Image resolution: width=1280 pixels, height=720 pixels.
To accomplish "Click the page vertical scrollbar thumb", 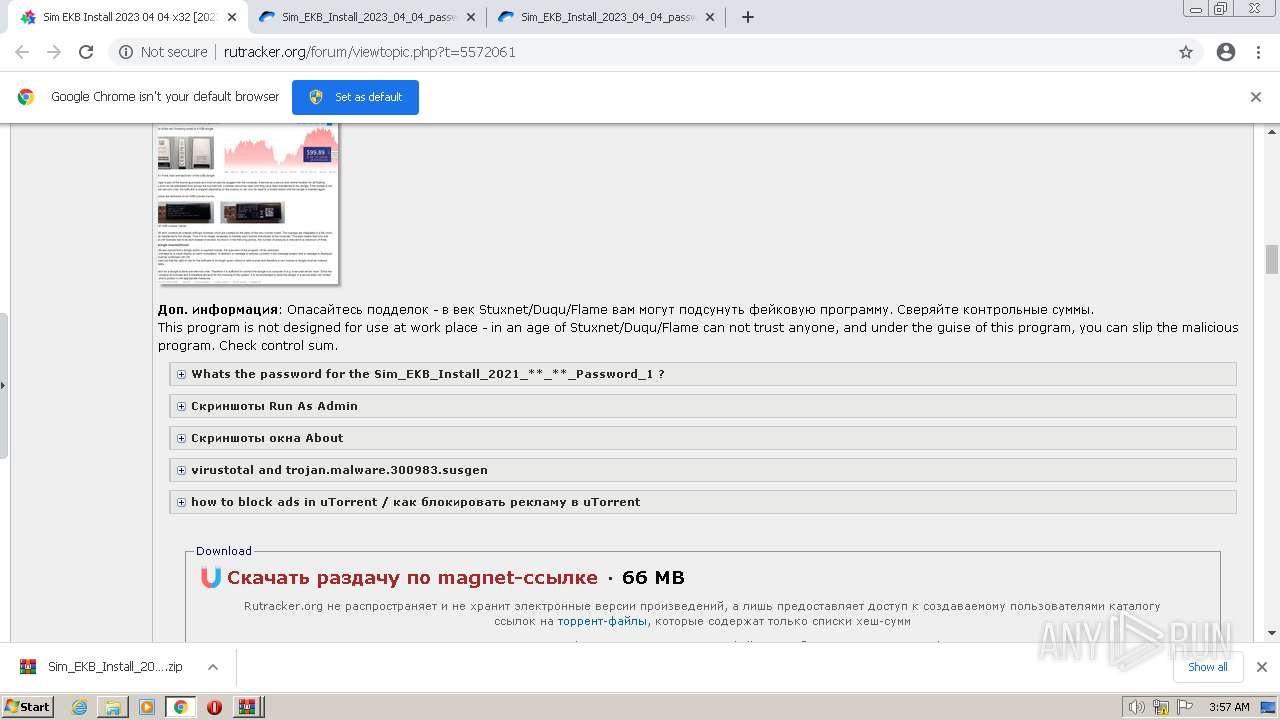I will click(x=1272, y=259).
